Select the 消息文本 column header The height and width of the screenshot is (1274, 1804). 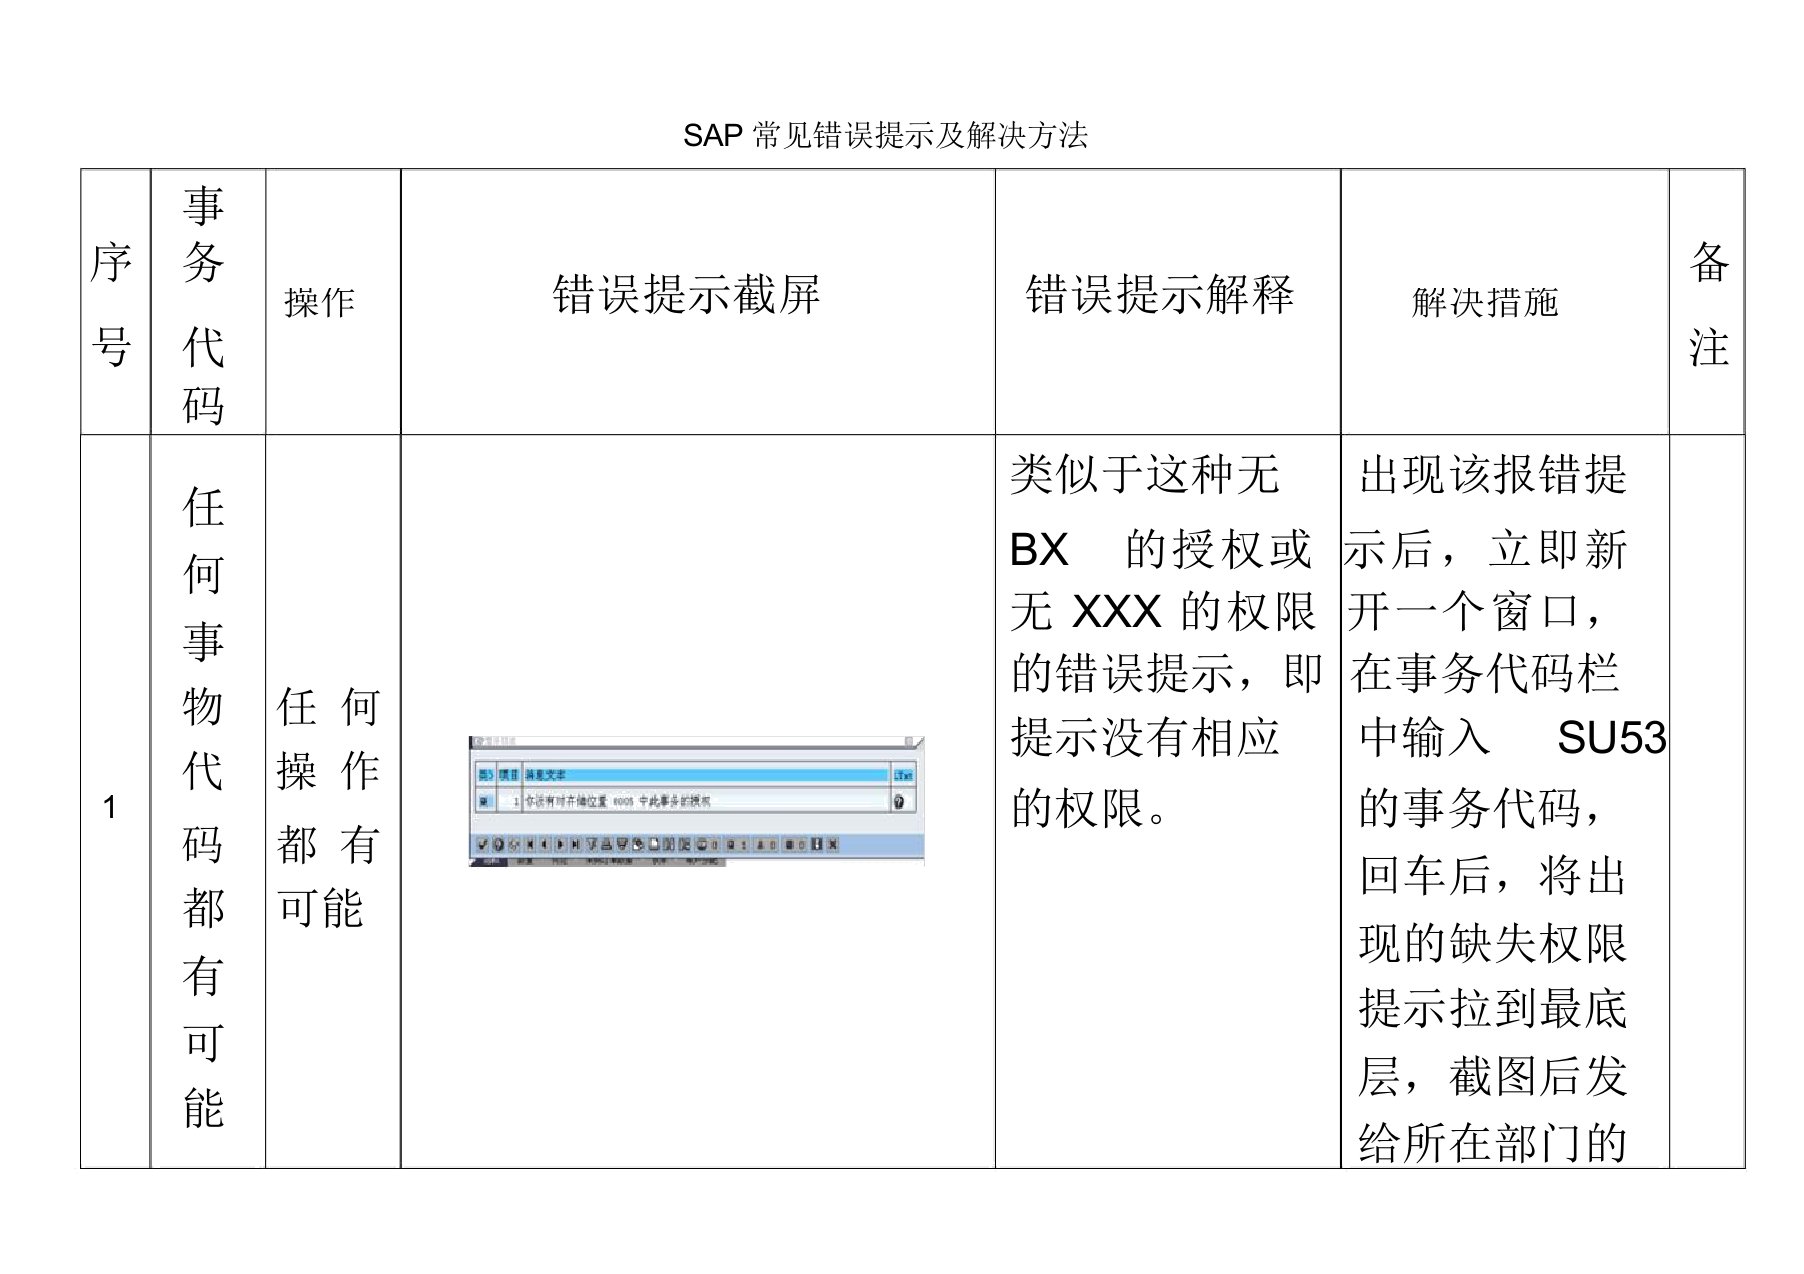[x=706, y=775]
